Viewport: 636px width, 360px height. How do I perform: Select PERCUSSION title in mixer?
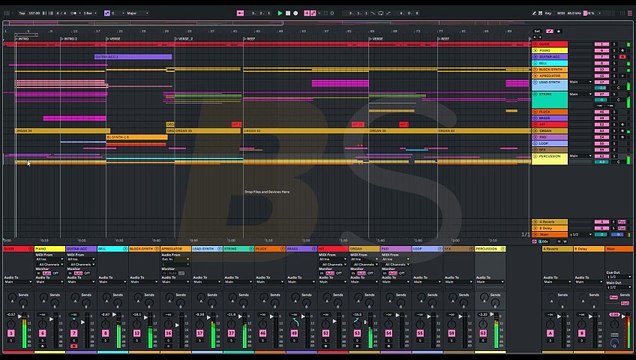(x=490, y=249)
